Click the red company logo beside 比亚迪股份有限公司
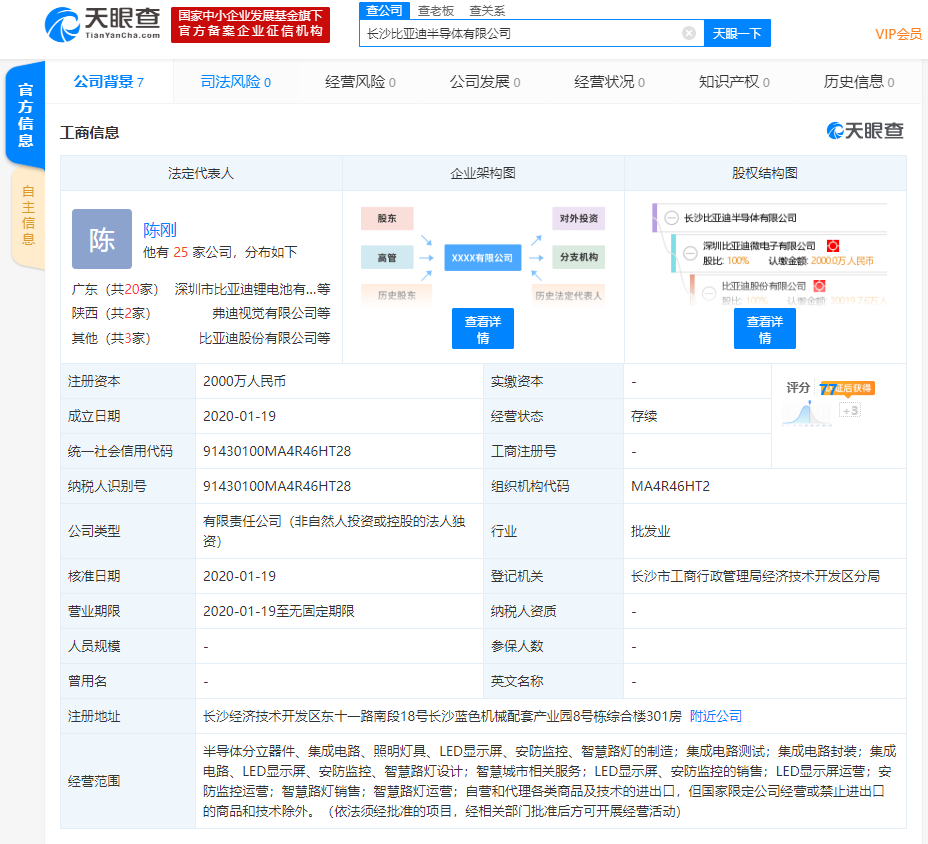 pyautogui.click(x=820, y=285)
